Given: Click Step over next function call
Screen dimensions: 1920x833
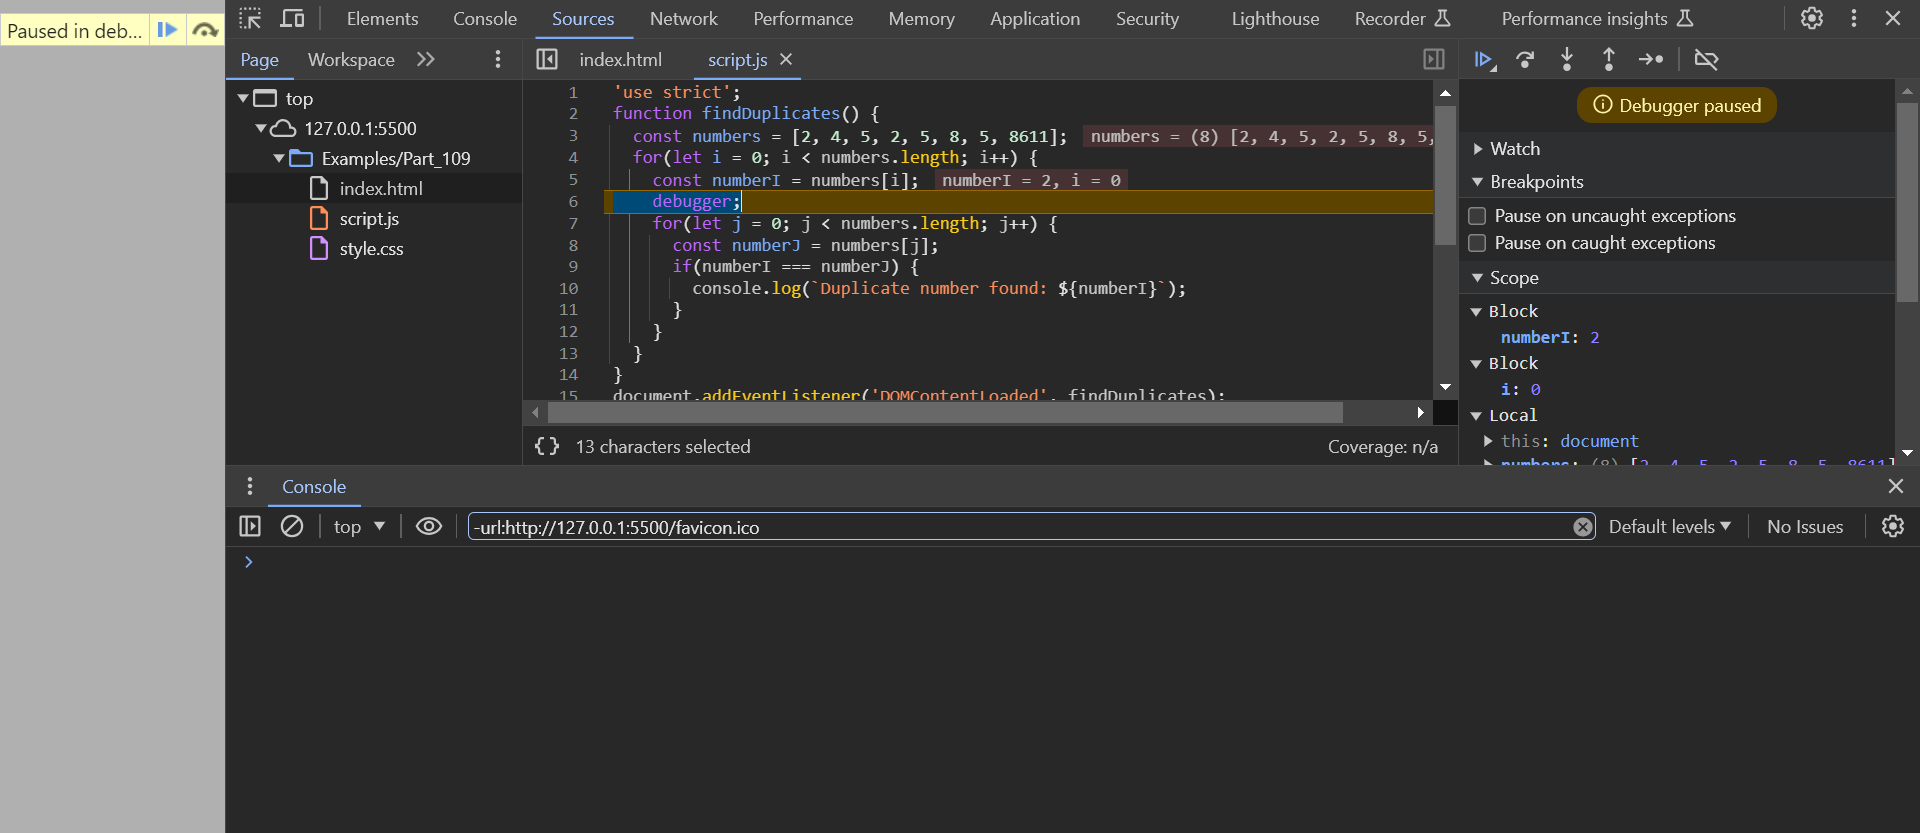Looking at the screenshot, I should coord(1525,60).
